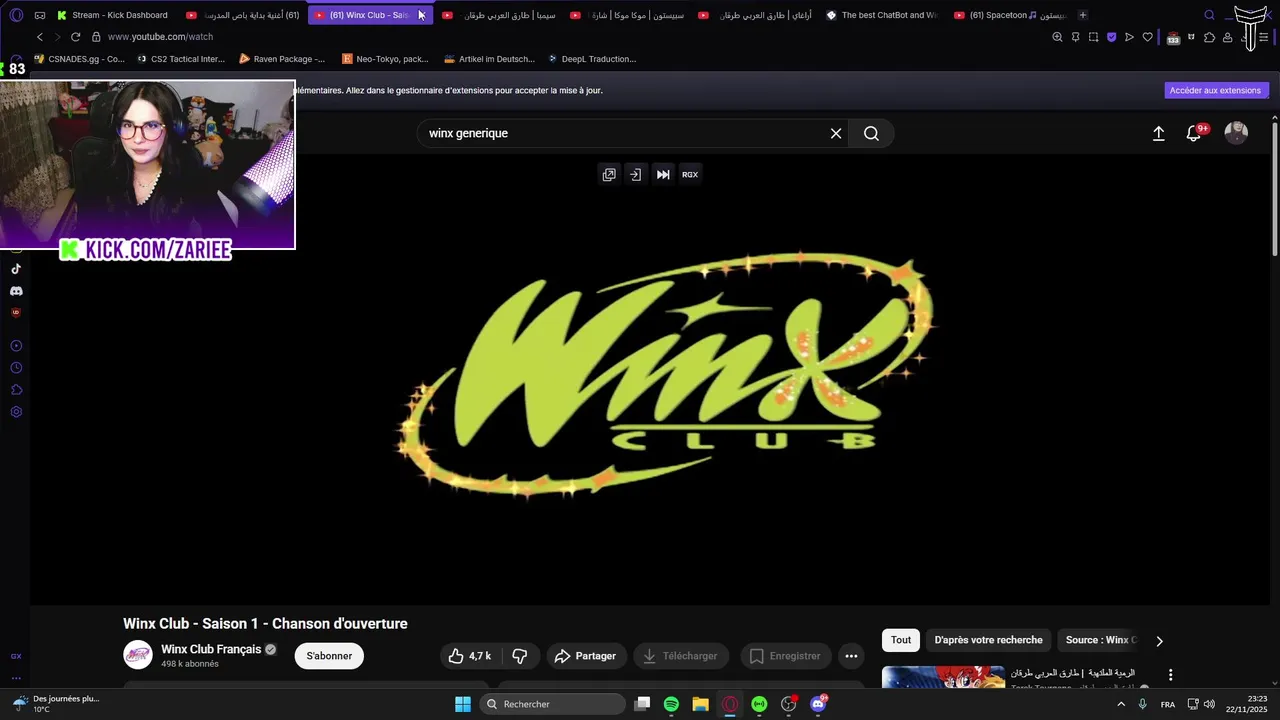This screenshot has height=720, width=1280.
Task: Open more actions three-dots under video
Action: coord(851,656)
